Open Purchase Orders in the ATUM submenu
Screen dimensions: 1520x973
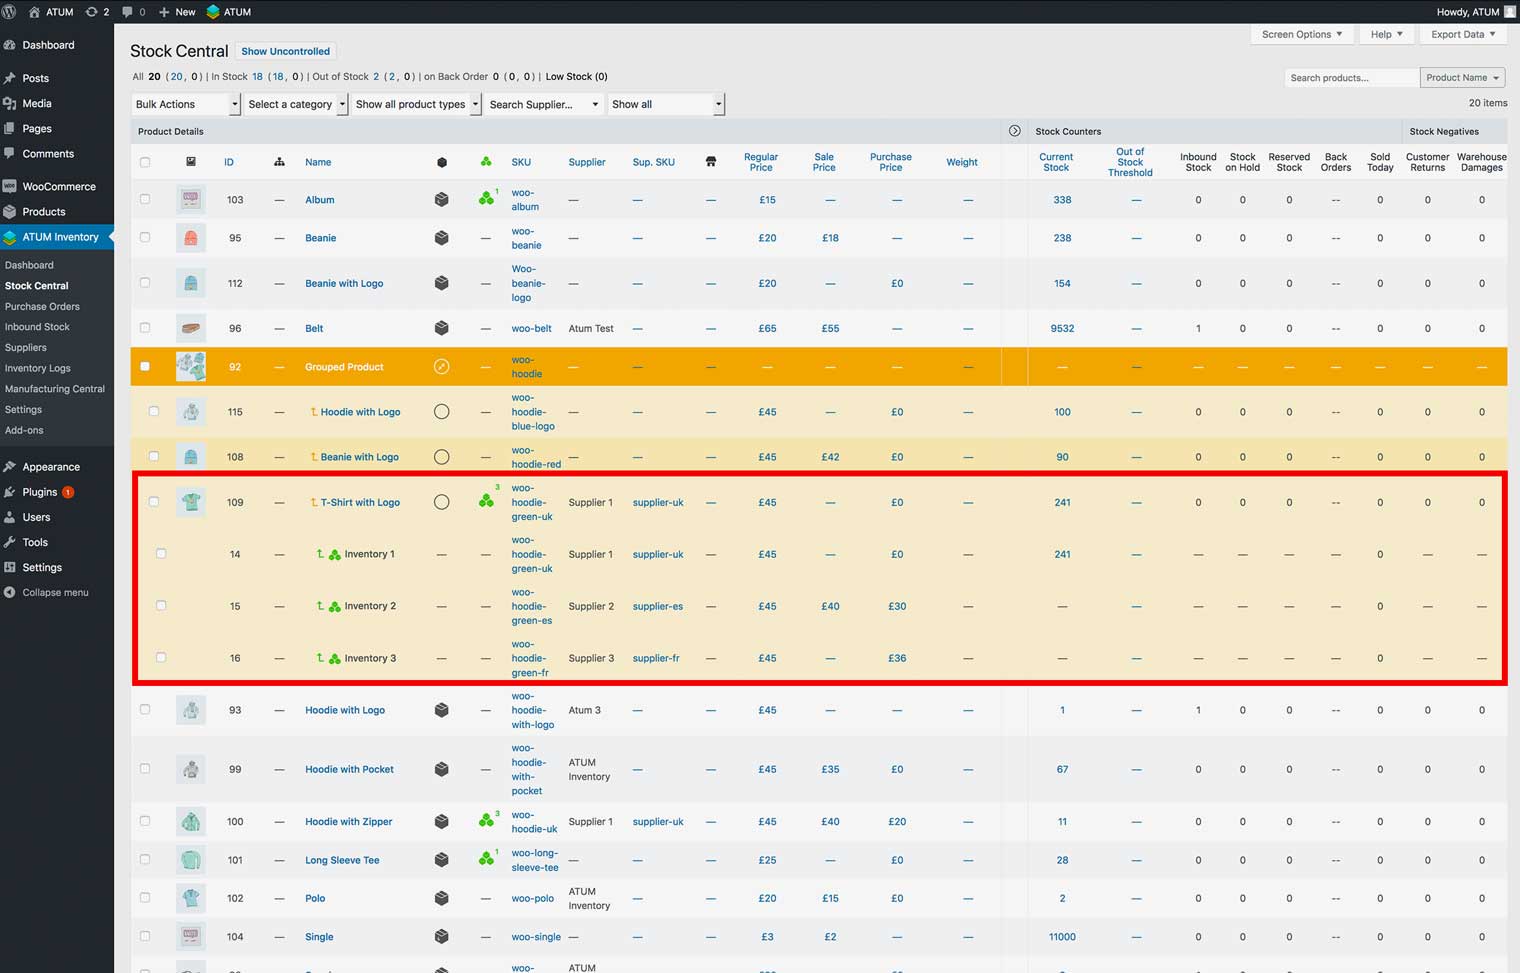click(42, 307)
